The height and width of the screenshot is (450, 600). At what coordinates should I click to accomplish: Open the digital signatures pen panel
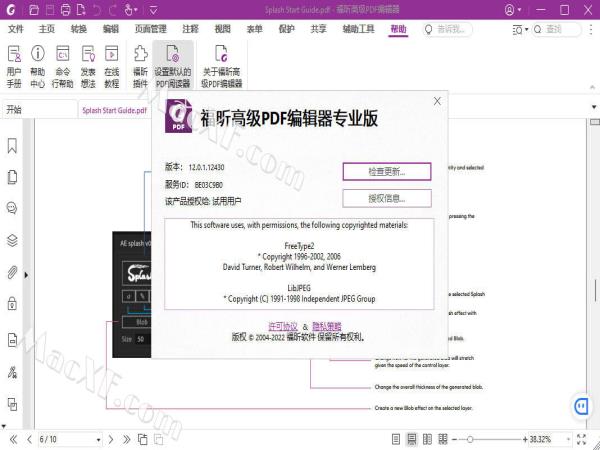point(12,372)
